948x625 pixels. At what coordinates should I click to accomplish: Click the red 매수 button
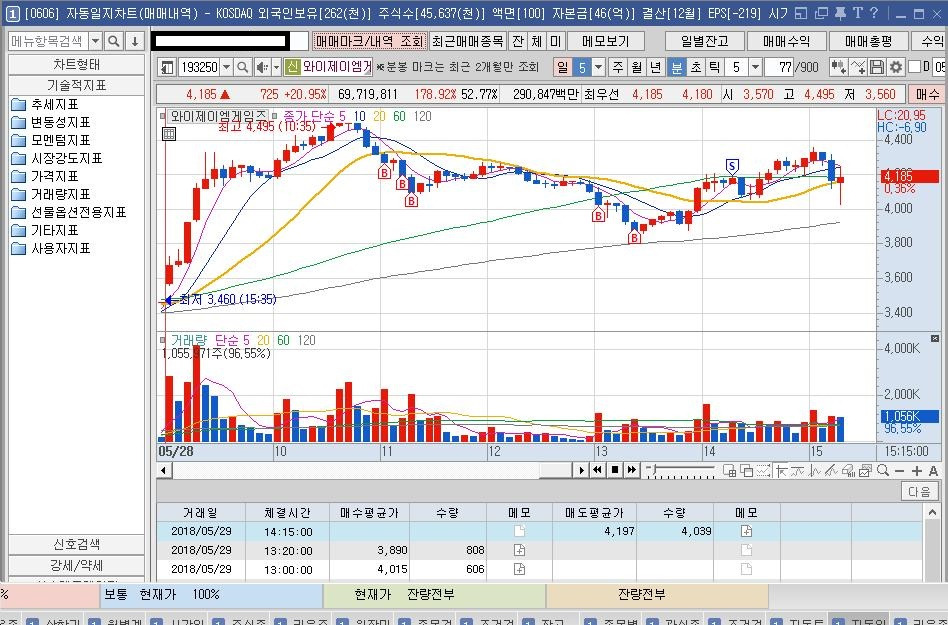click(x=927, y=94)
